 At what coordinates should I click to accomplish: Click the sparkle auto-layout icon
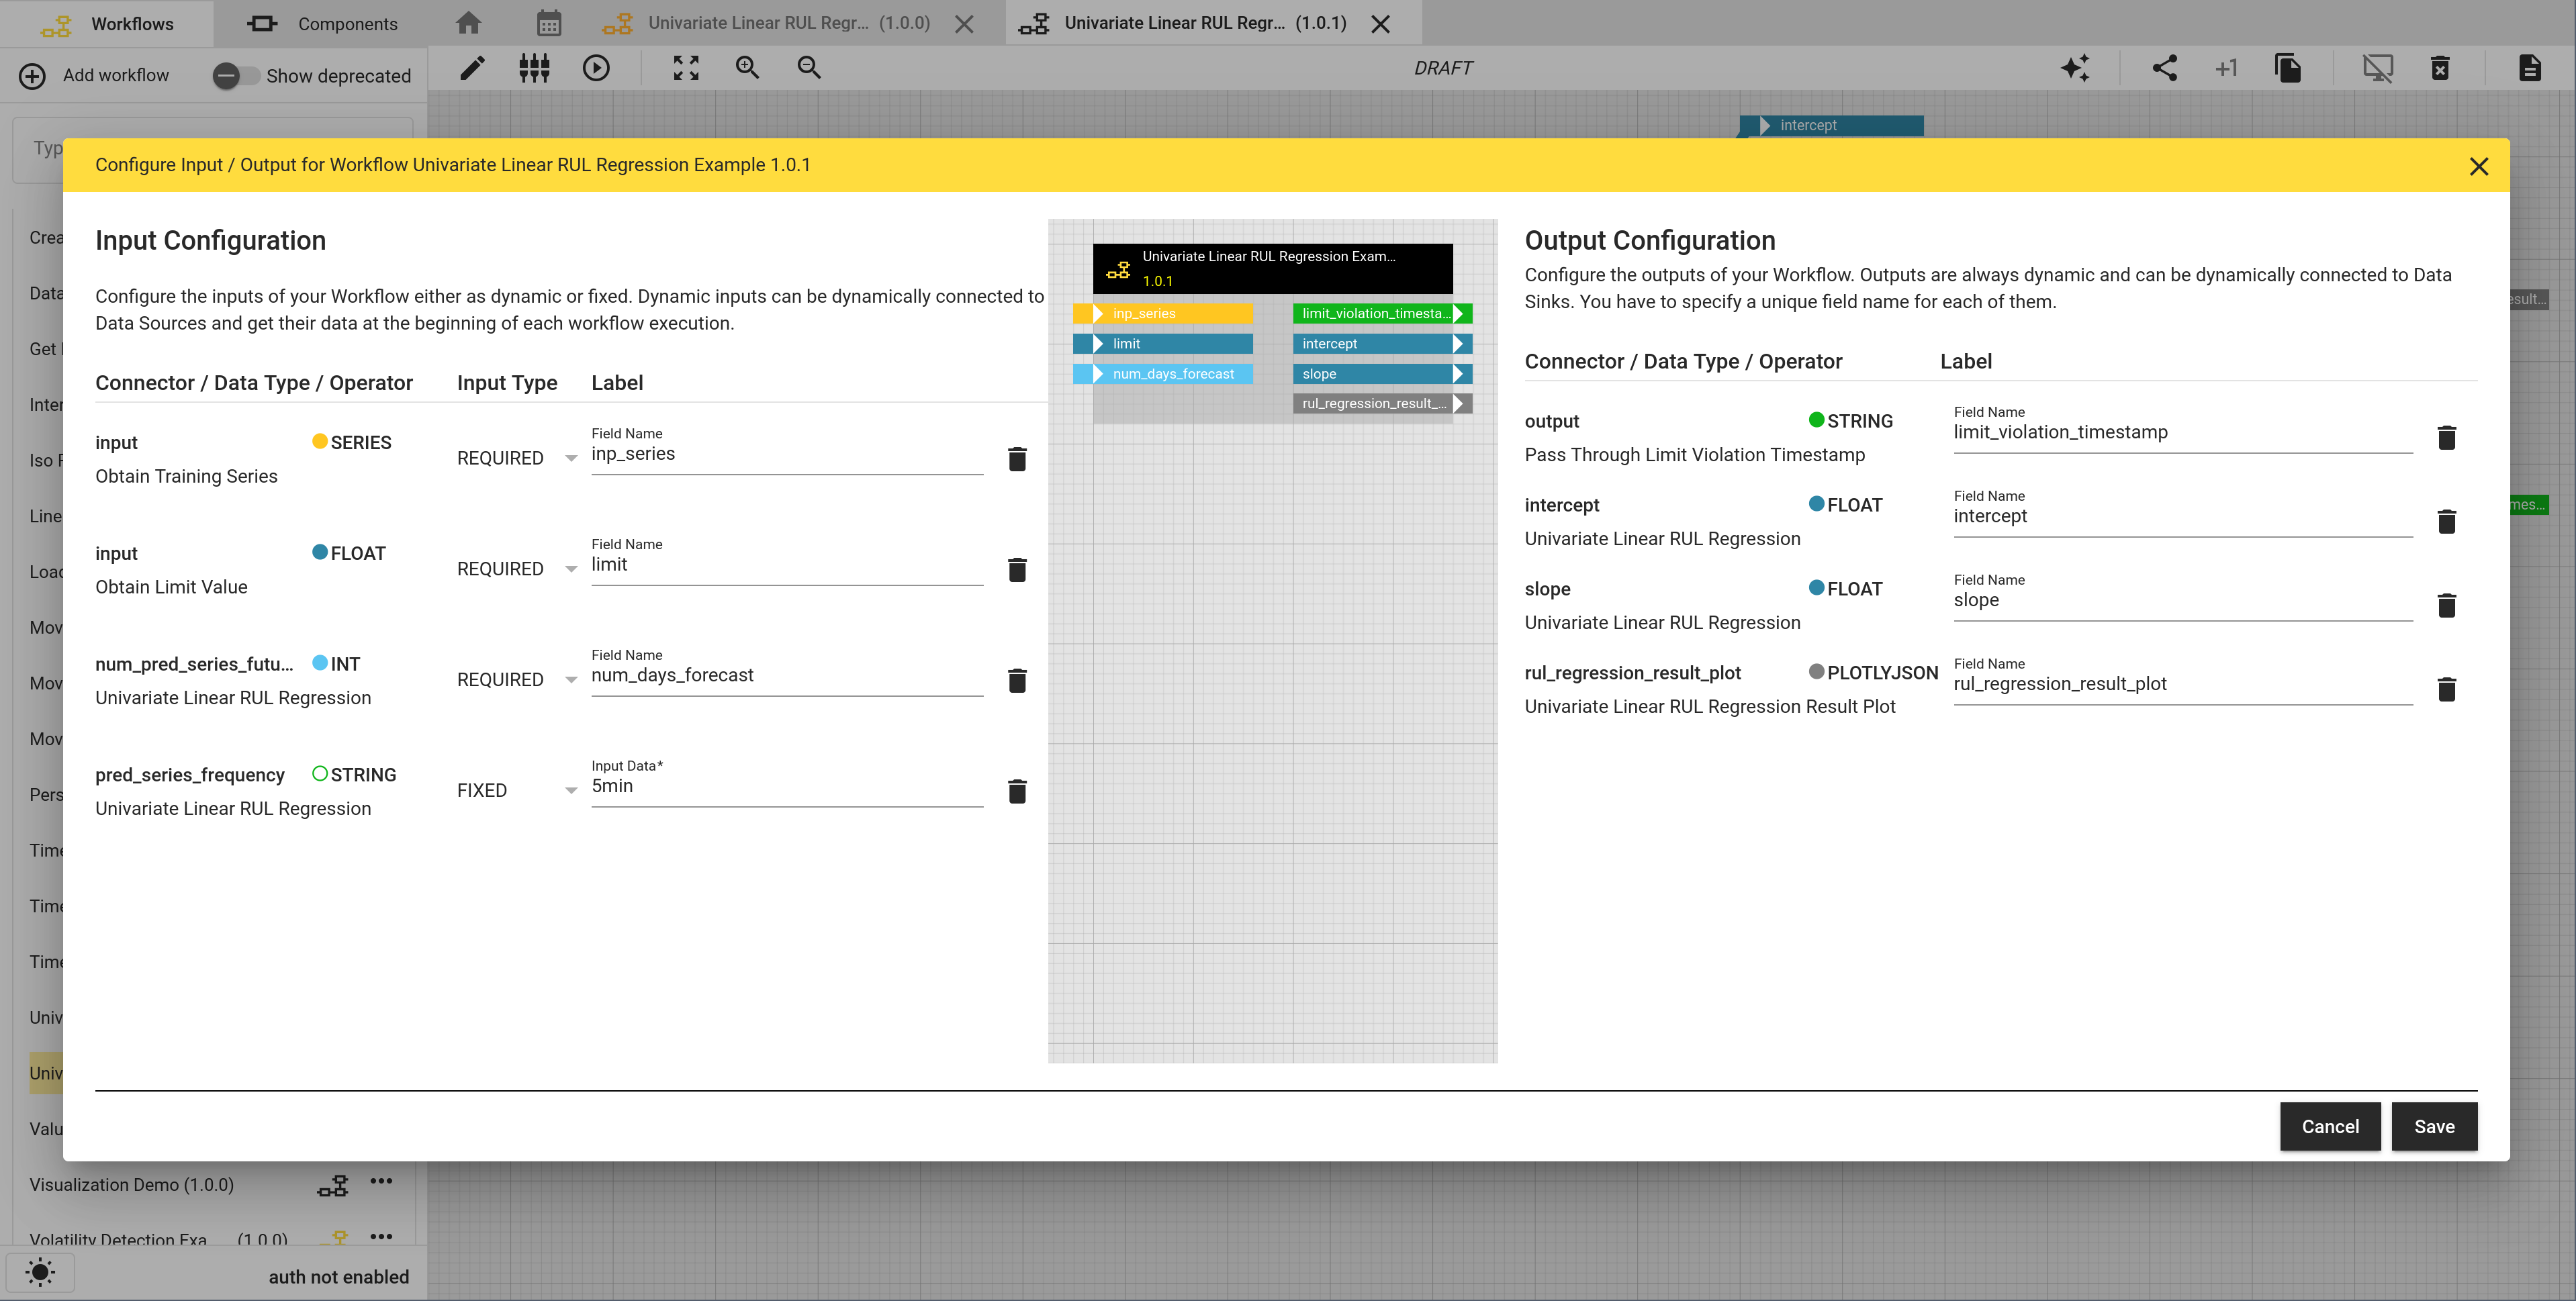coord(2076,68)
